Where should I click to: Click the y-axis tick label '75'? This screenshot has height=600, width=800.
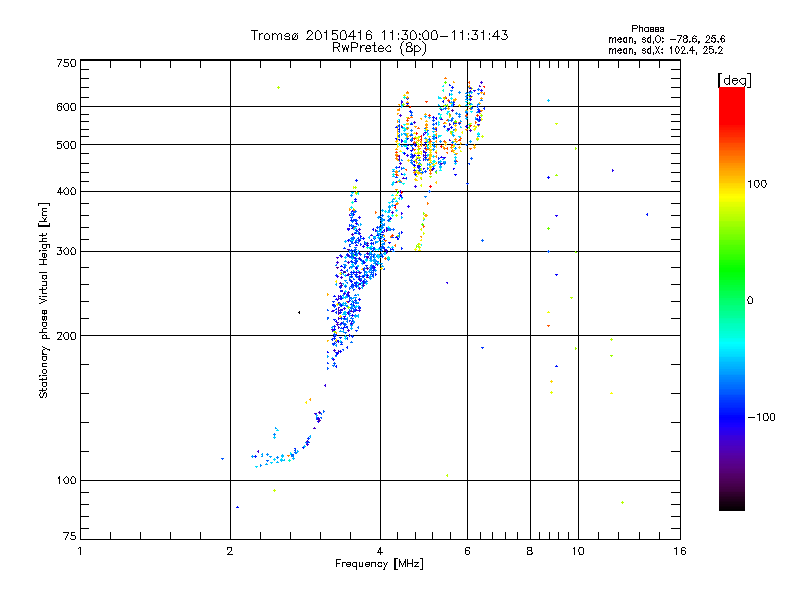coord(70,536)
